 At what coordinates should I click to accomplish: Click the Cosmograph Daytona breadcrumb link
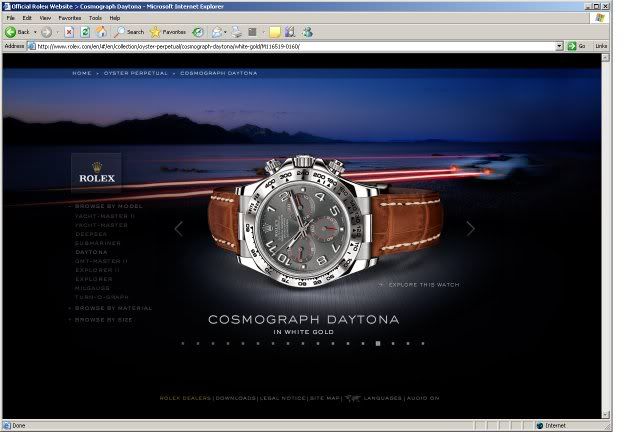(219, 73)
